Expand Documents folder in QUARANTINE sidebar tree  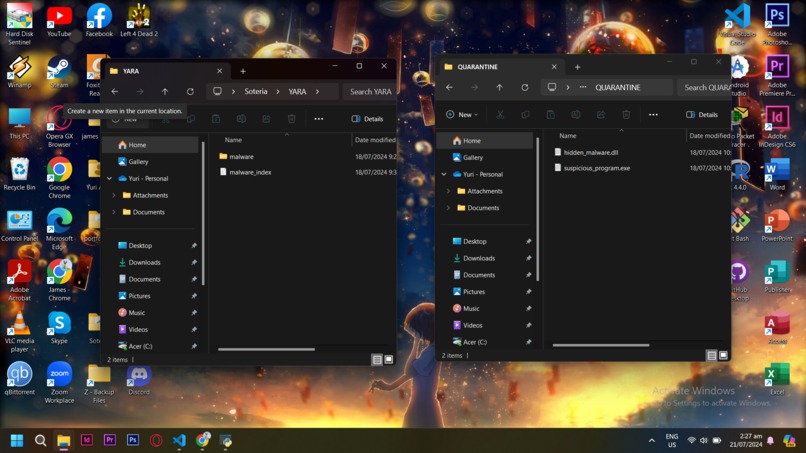click(448, 208)
